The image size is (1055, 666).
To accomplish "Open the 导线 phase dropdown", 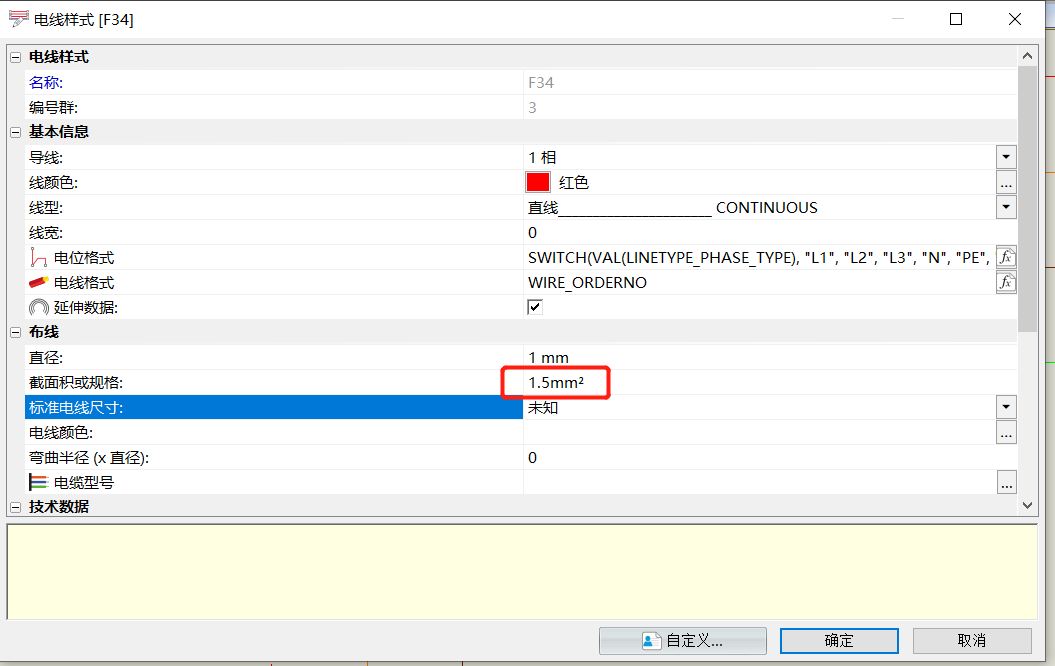I will (1006, 157).
